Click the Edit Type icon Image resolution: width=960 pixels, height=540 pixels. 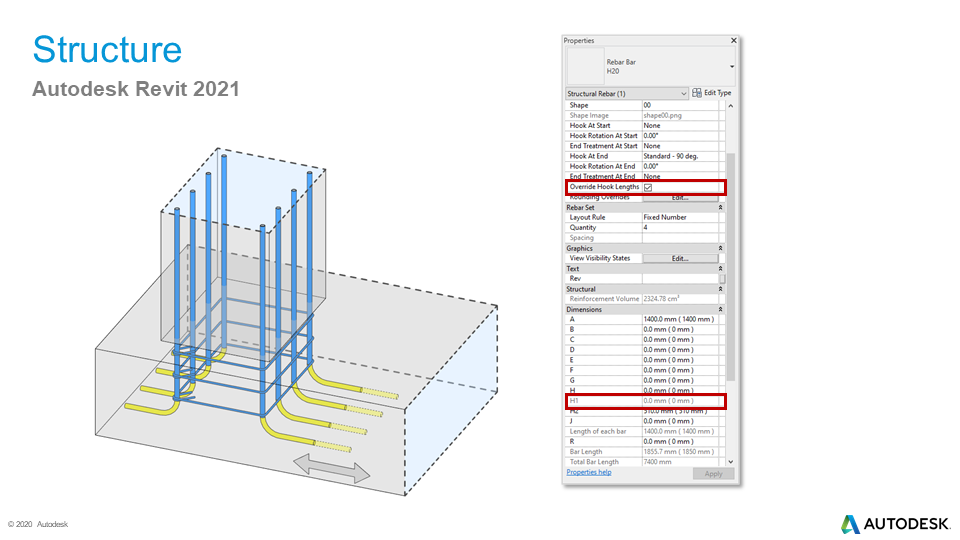[697, 93]
